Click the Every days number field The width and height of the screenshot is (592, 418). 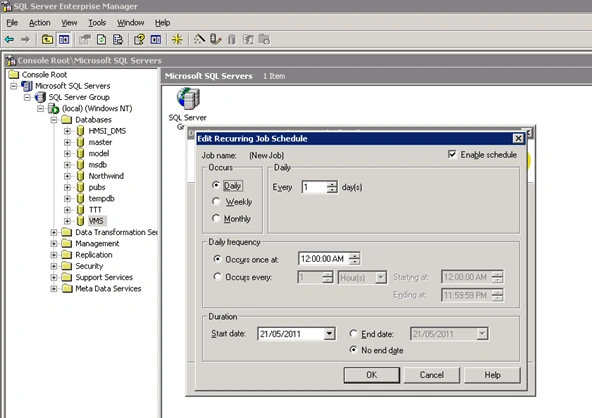click(x=314, y=187)
